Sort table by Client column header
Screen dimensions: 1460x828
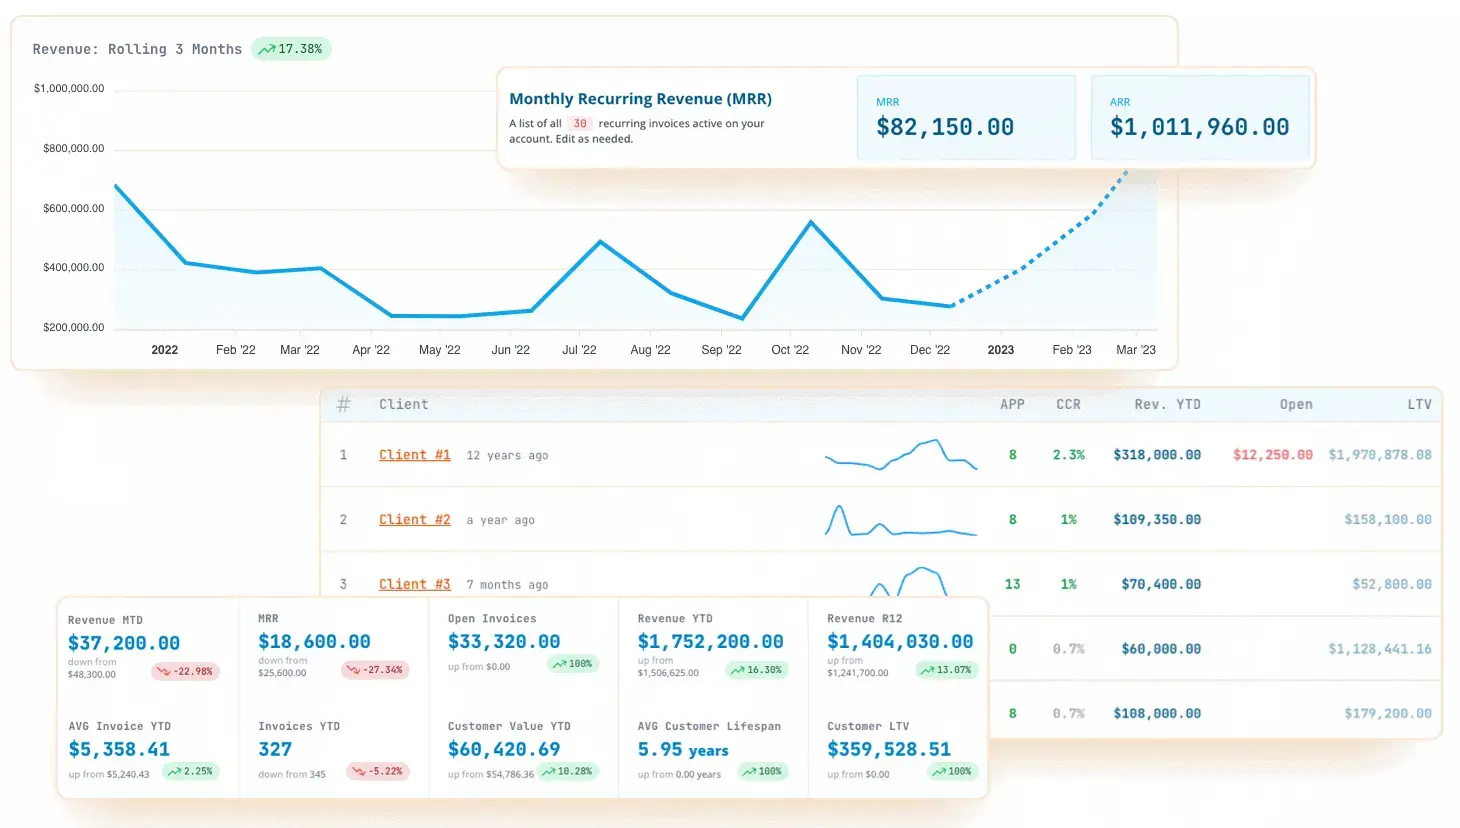click(403, 404)
